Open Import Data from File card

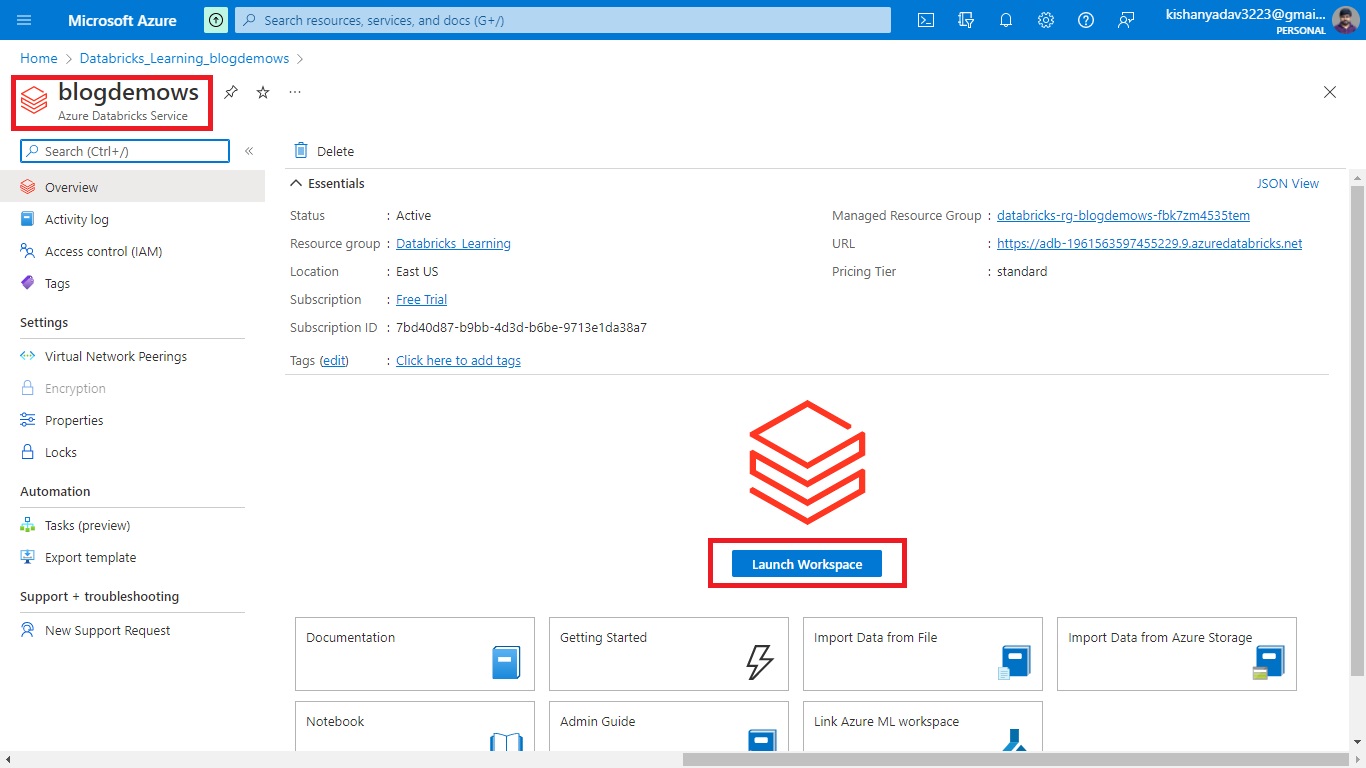923,654
